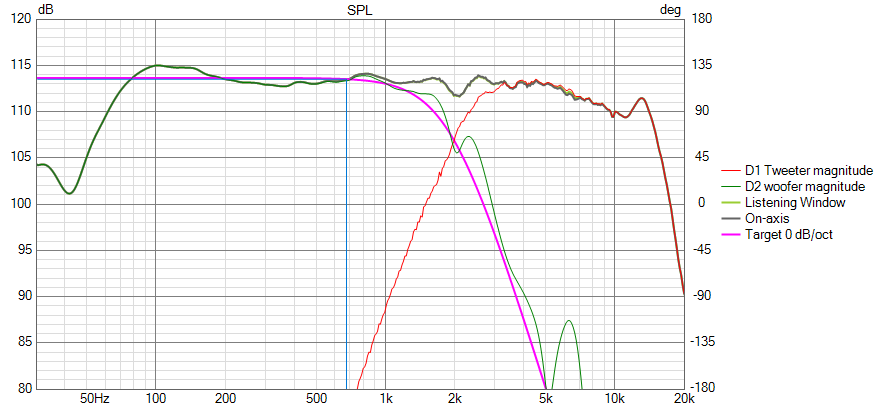Select the Listening Window legend entry

pos(795,202)
